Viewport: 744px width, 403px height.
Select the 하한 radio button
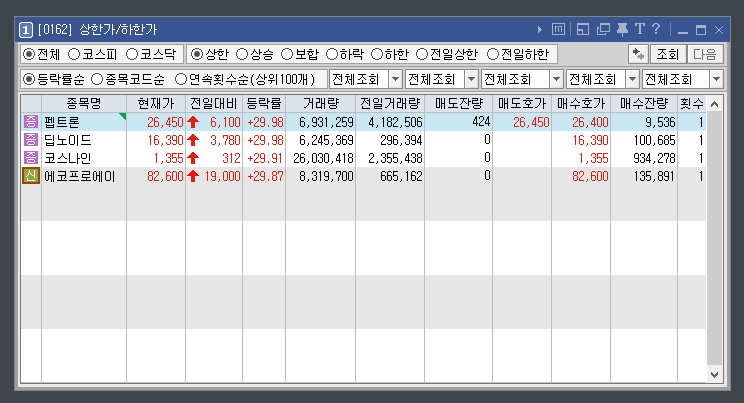(x=377, y=54)
